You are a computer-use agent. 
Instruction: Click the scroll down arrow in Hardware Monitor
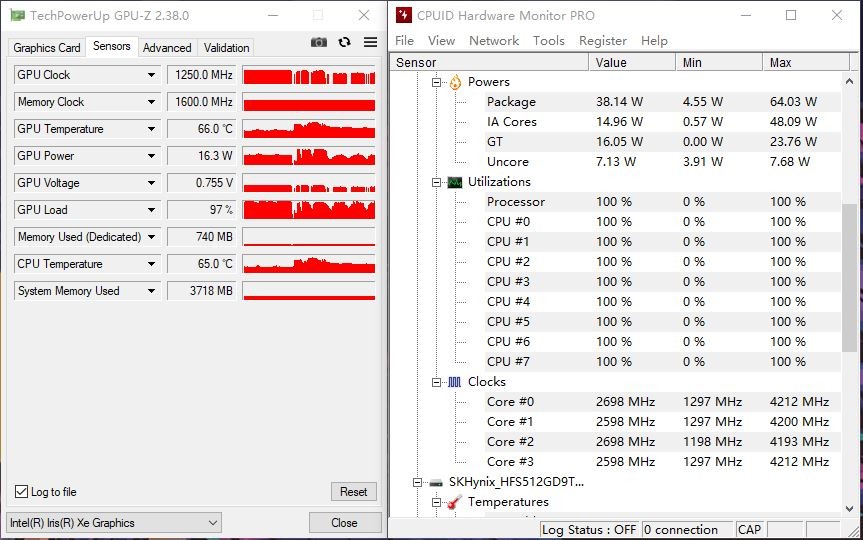point(849,509)
